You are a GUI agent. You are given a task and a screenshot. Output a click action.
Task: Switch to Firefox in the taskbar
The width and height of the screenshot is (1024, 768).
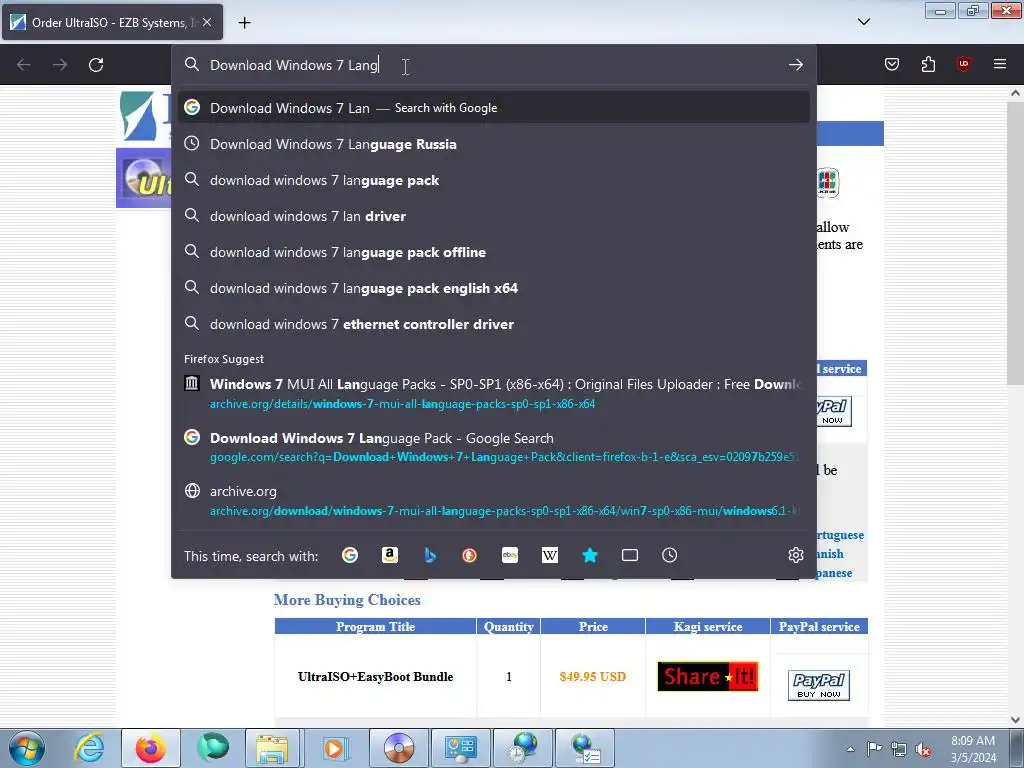coord(150,748)
